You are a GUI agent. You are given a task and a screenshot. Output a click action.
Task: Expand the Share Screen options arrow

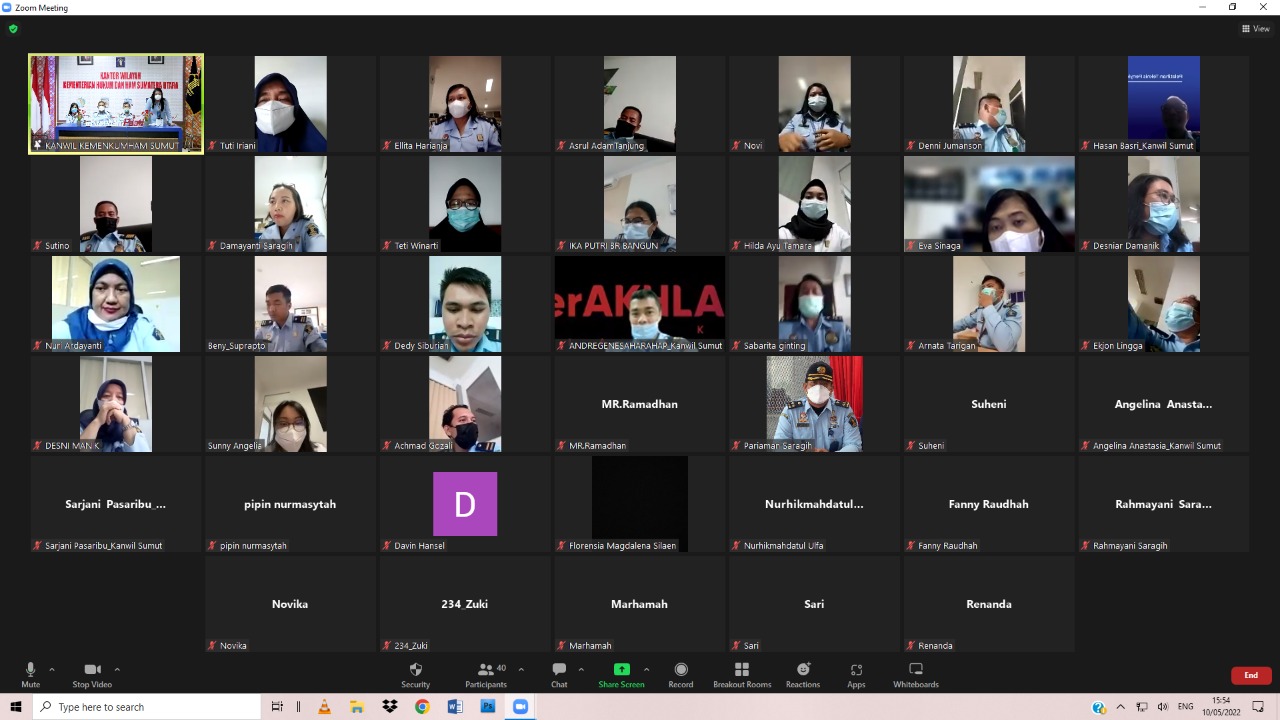[646, 670]
